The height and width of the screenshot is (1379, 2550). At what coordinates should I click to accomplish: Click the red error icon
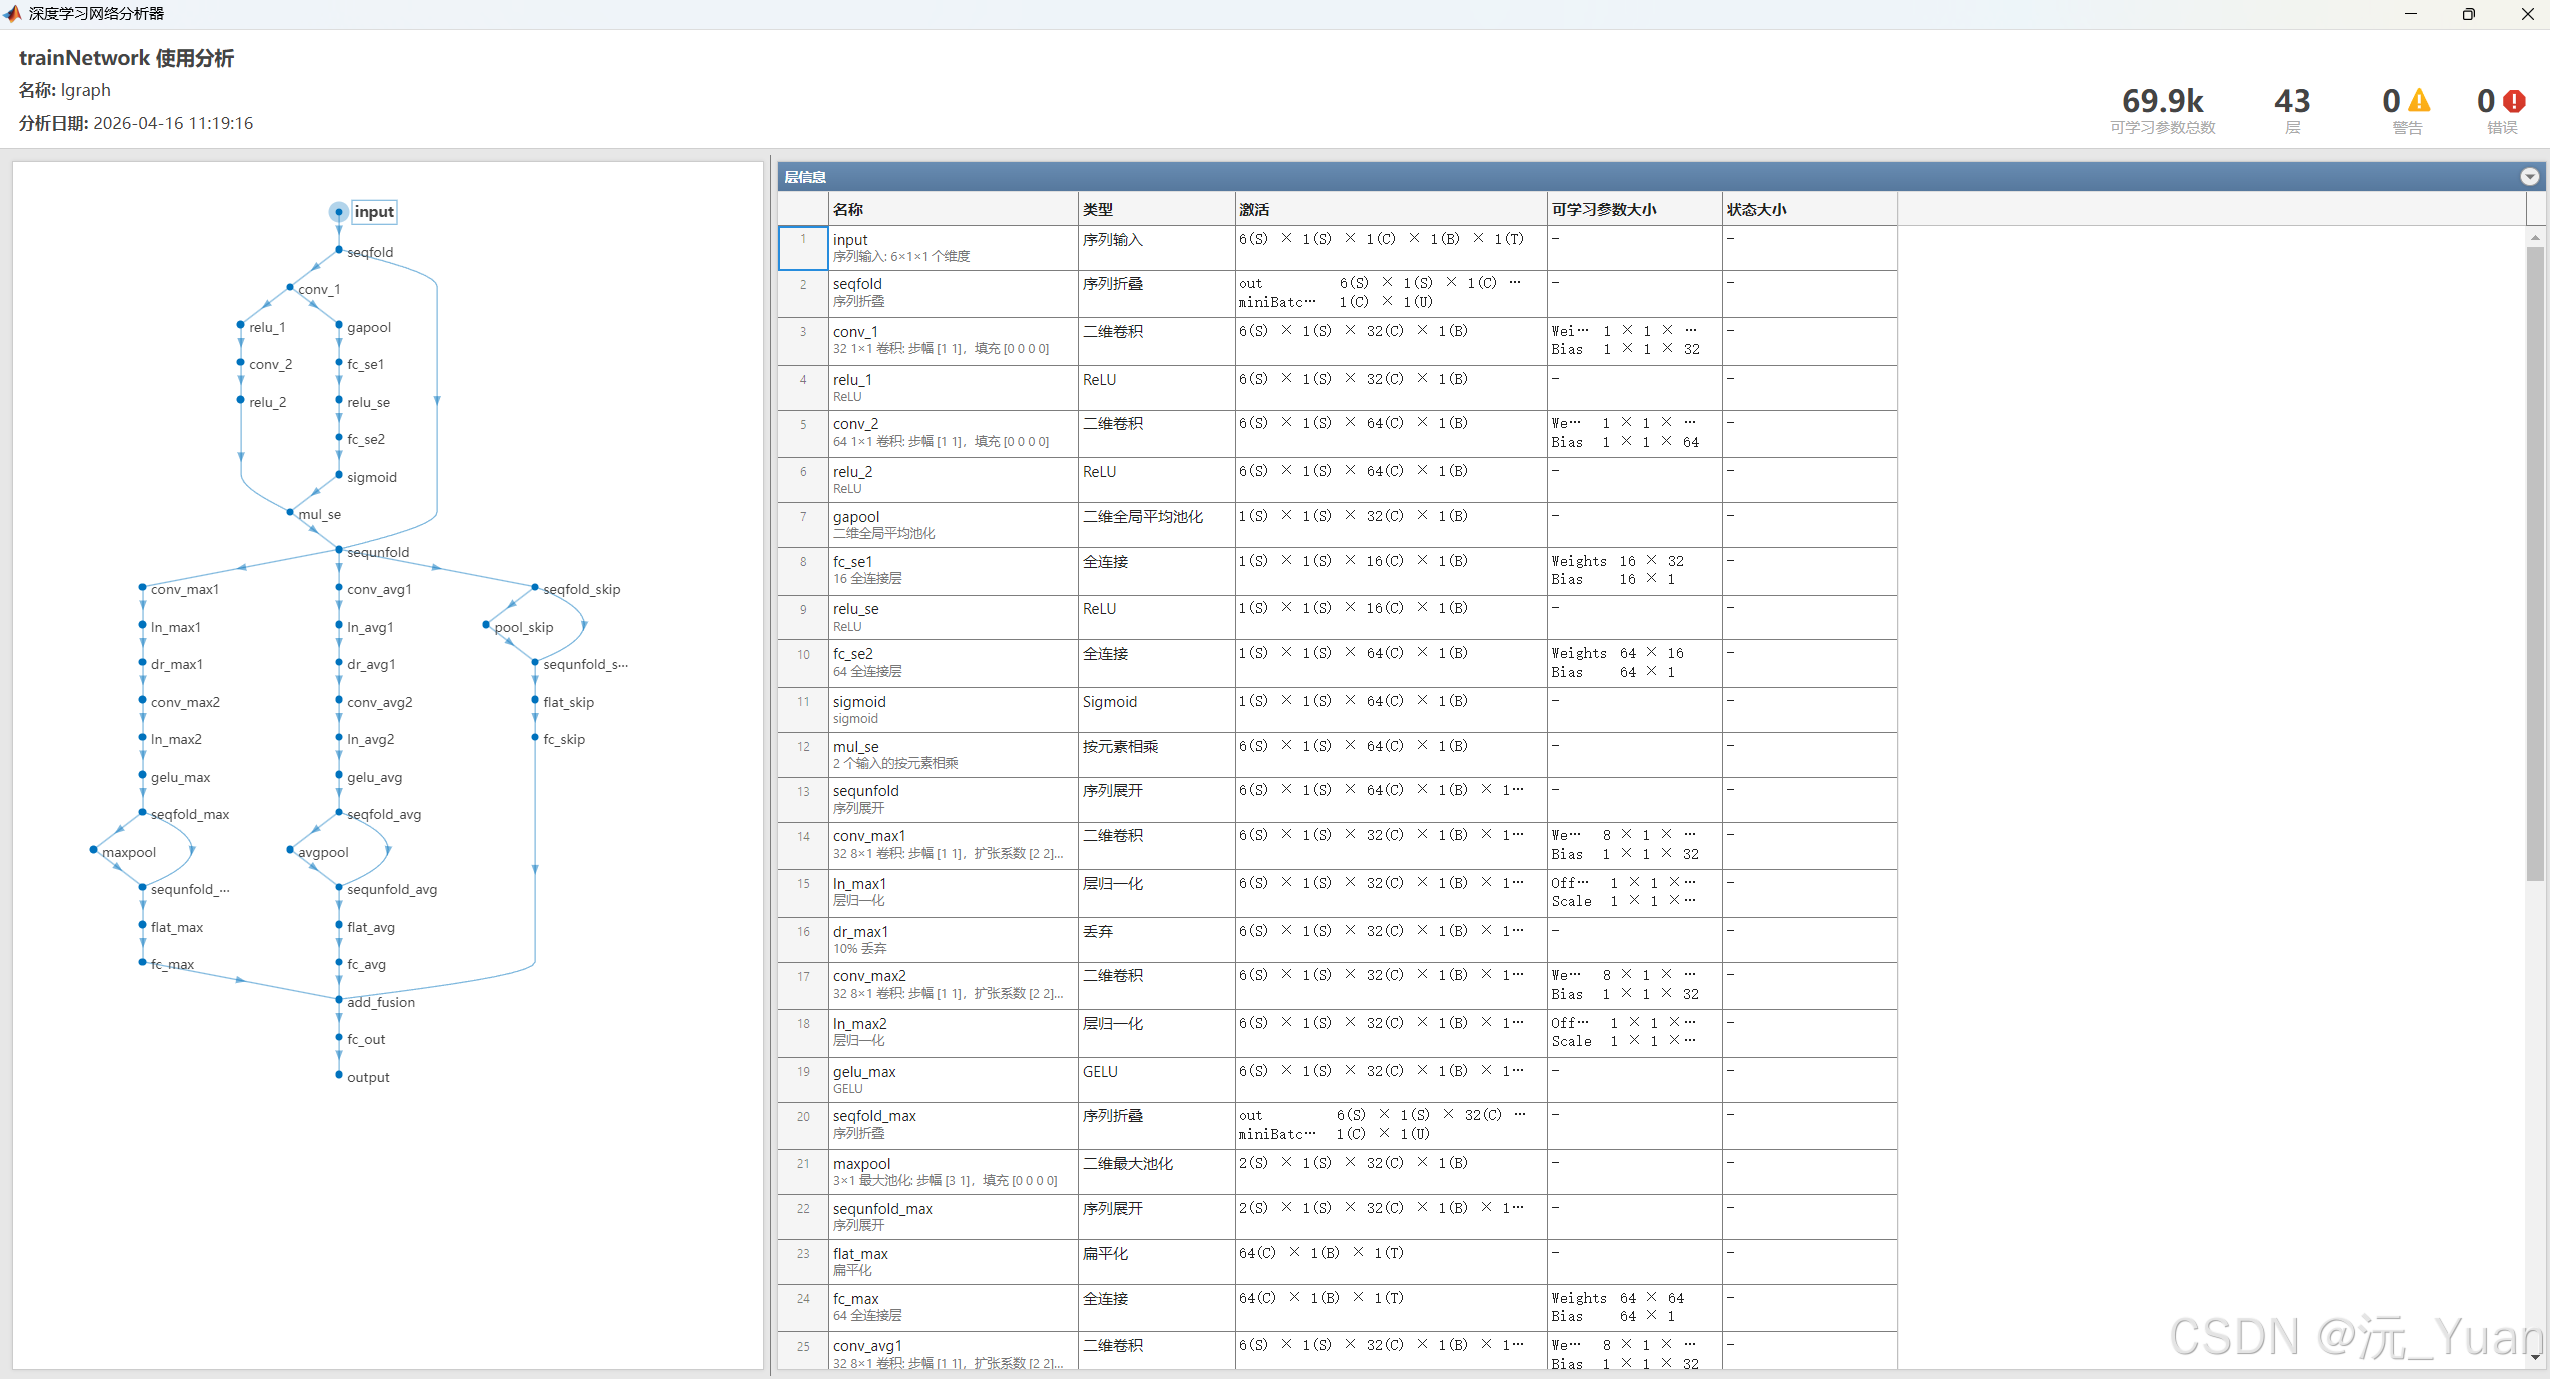(x=2514, y=101)
